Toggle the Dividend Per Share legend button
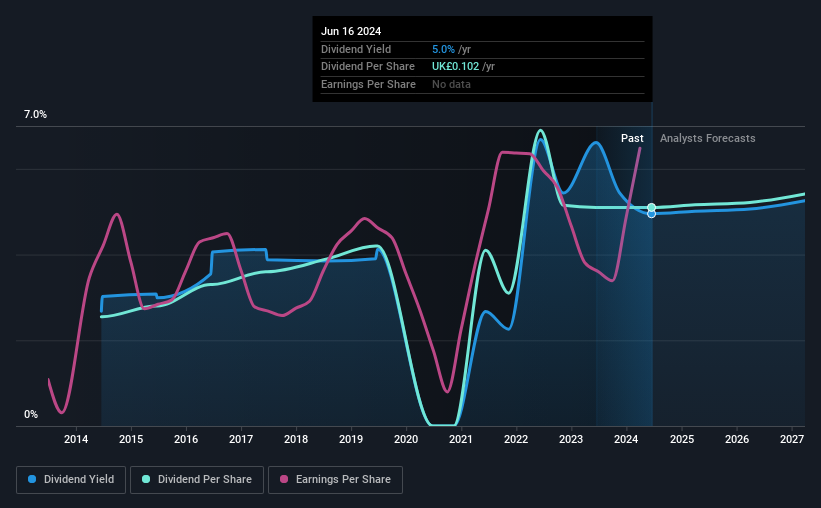The image size is (821, 508). point(197,480)
